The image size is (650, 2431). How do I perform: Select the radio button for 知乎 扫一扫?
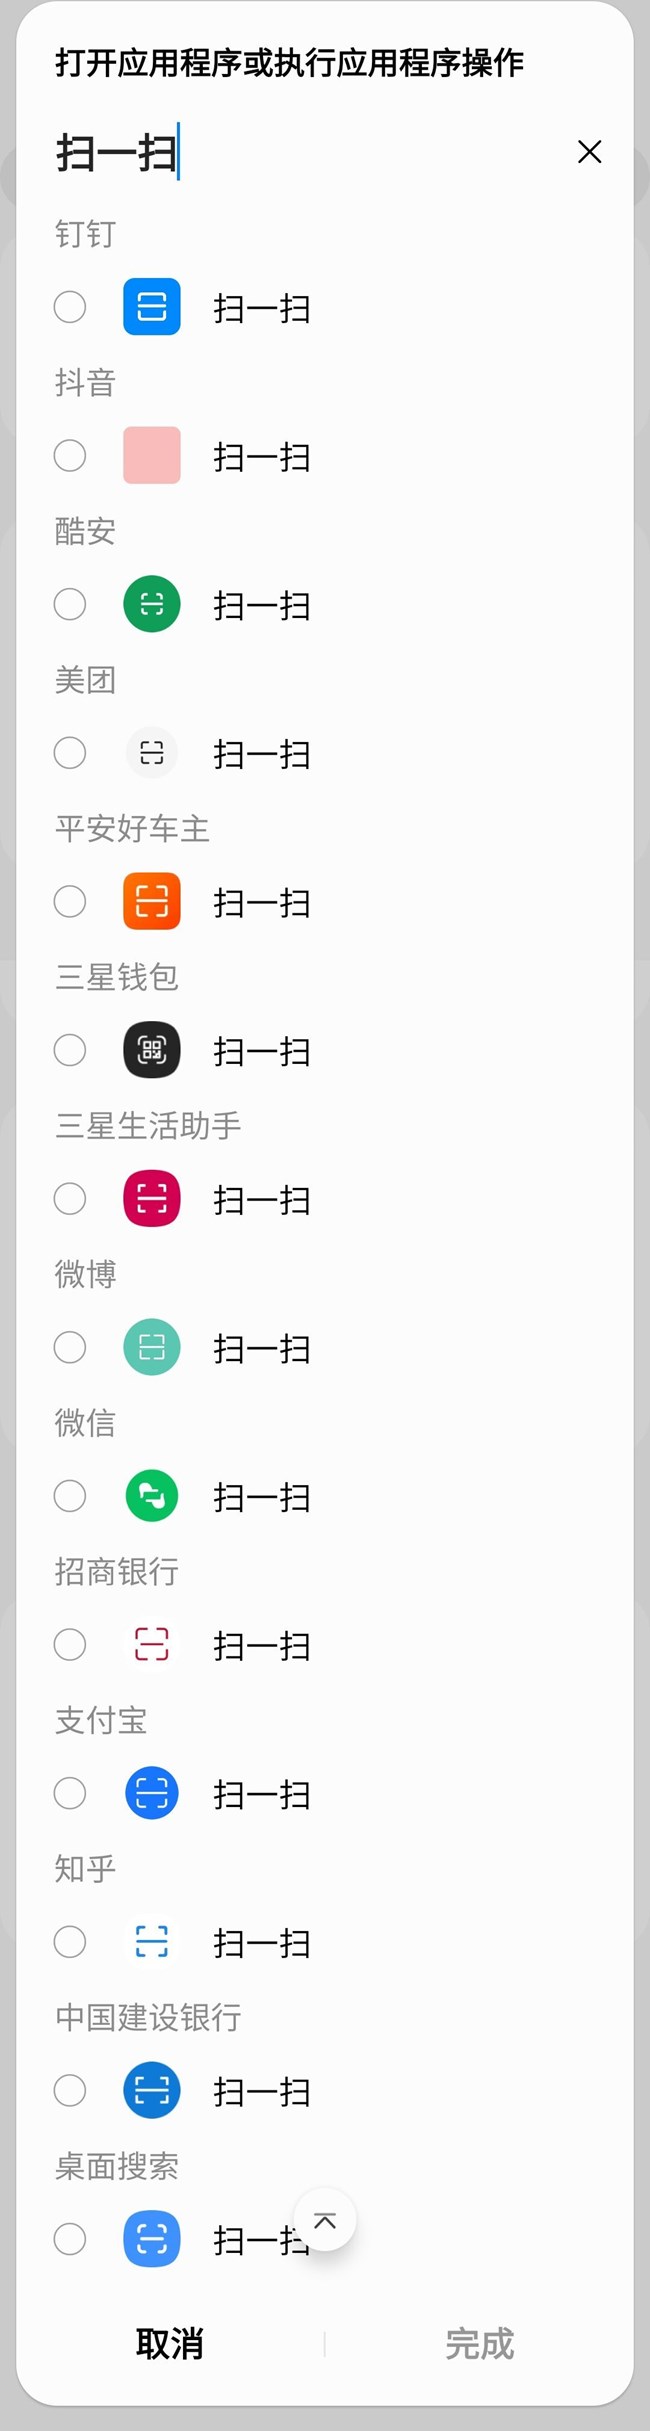tap(70, 1942)
